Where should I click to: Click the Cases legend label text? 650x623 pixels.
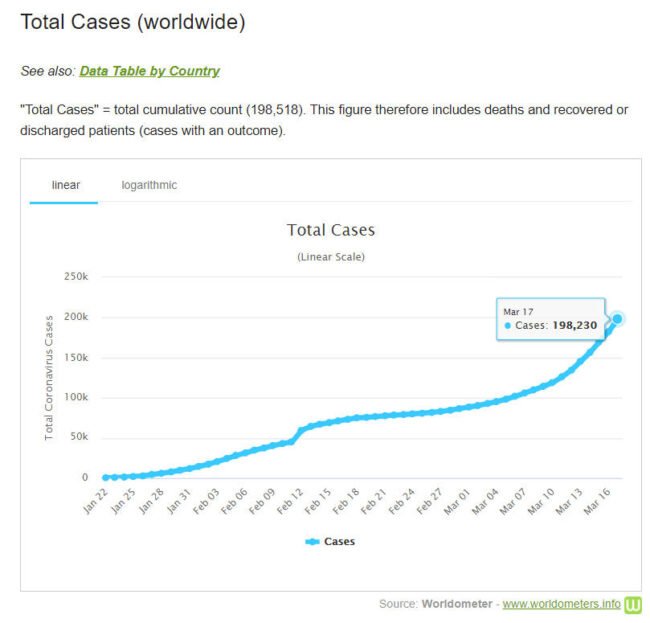(x=339, y=541)
